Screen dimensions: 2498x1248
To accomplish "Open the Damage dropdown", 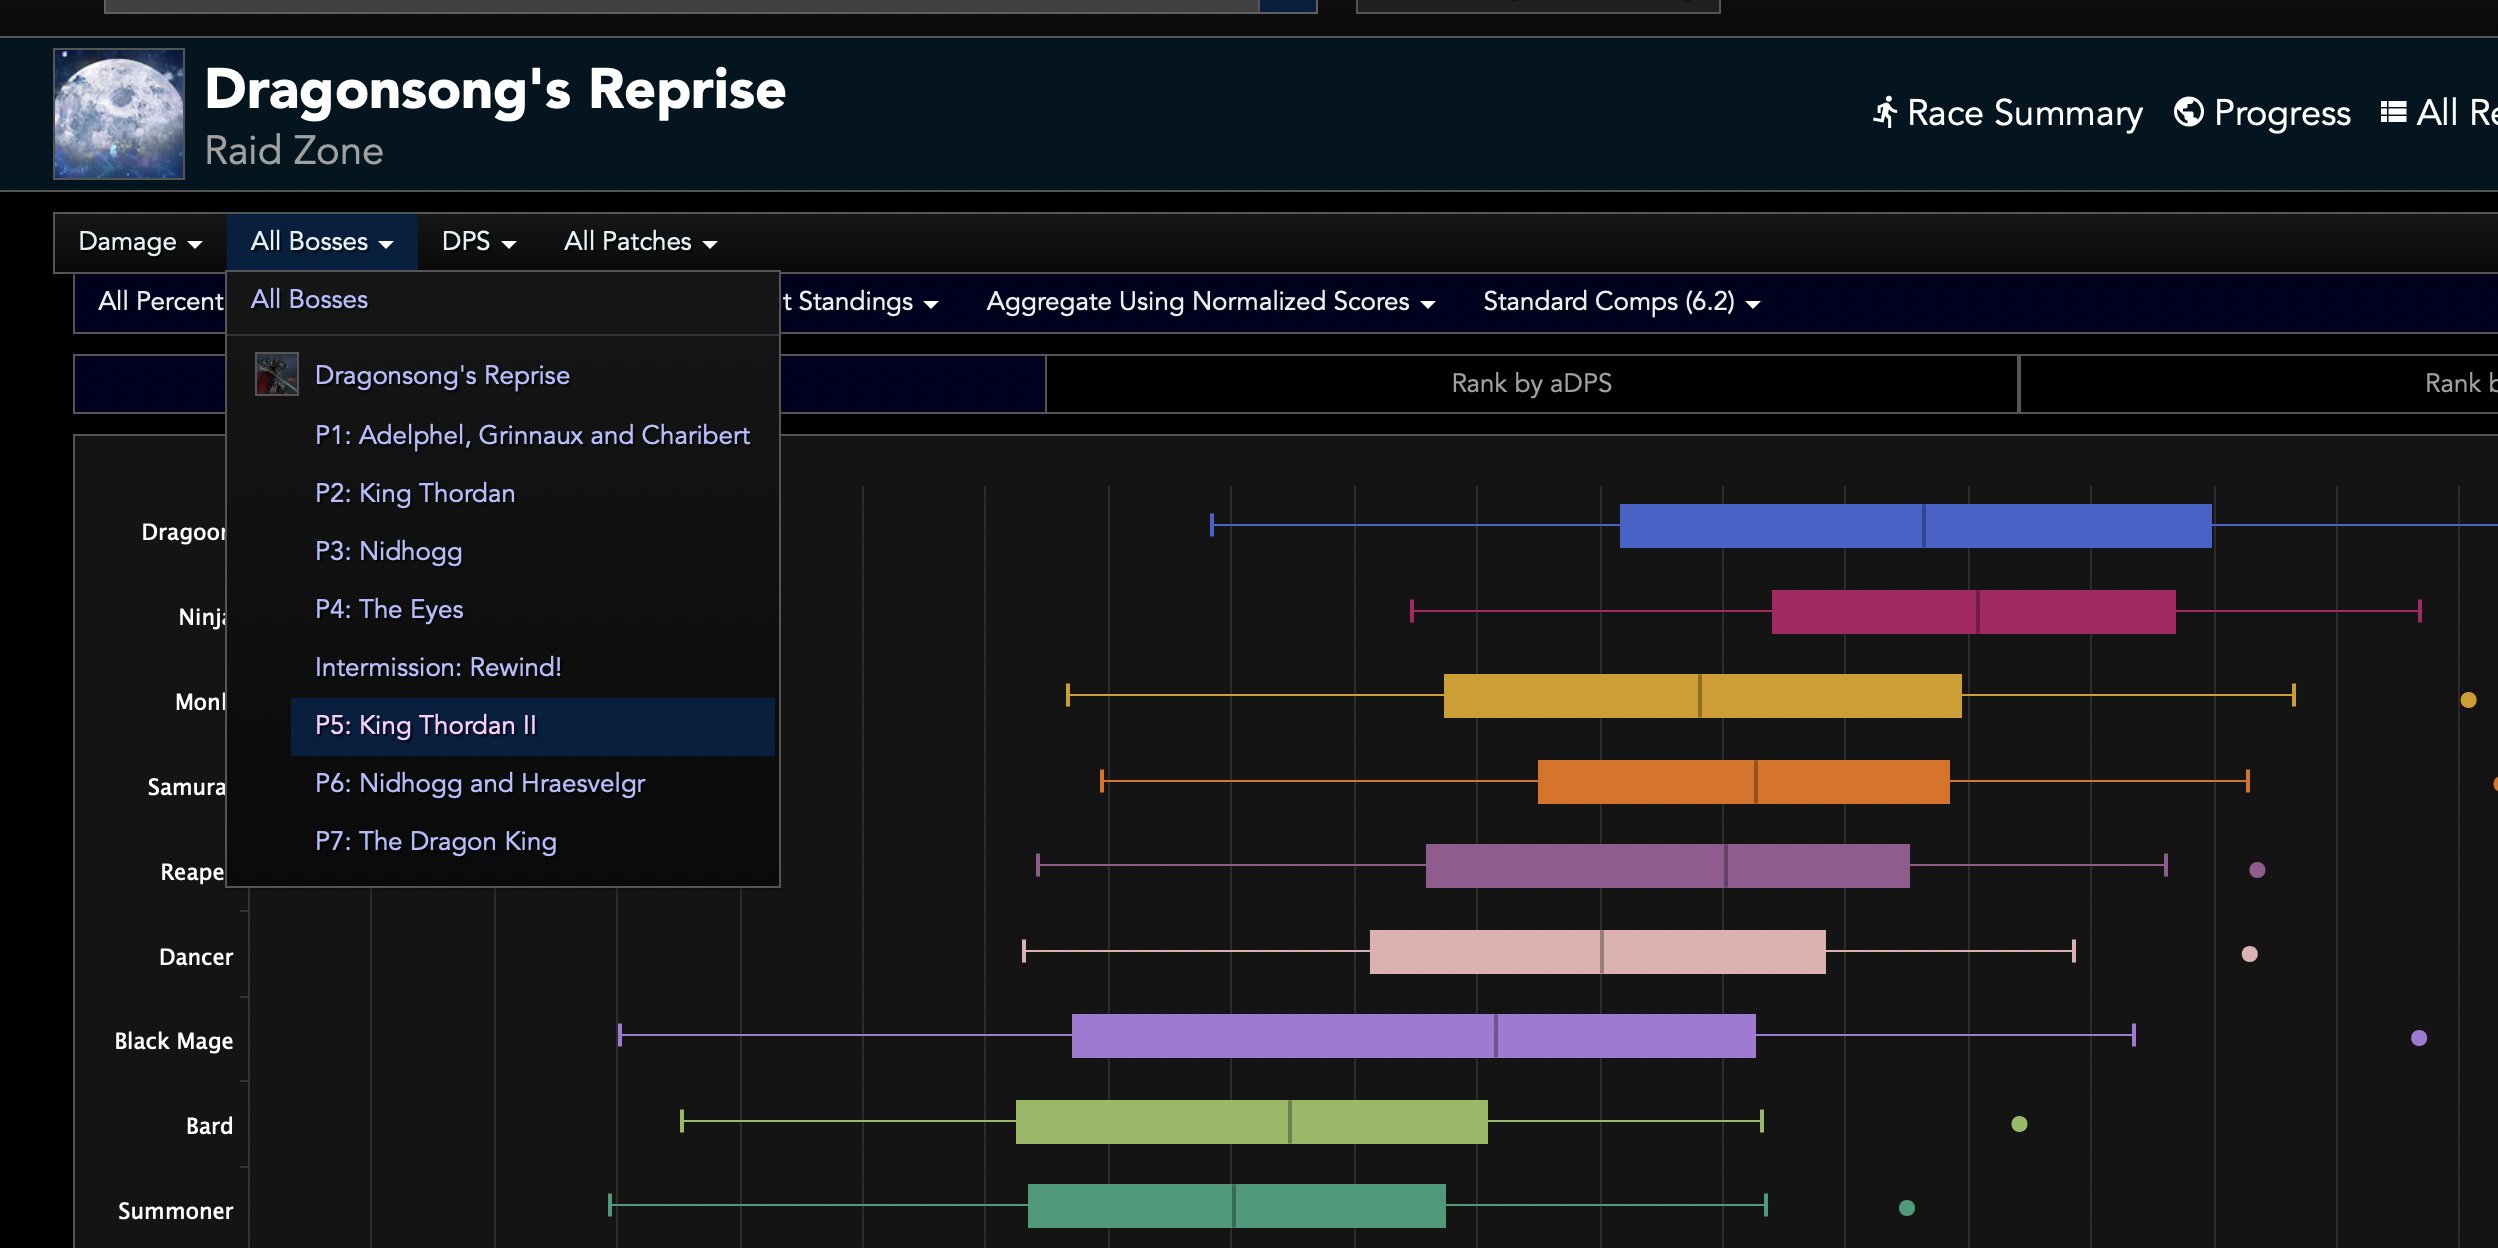I will point(140,242).
